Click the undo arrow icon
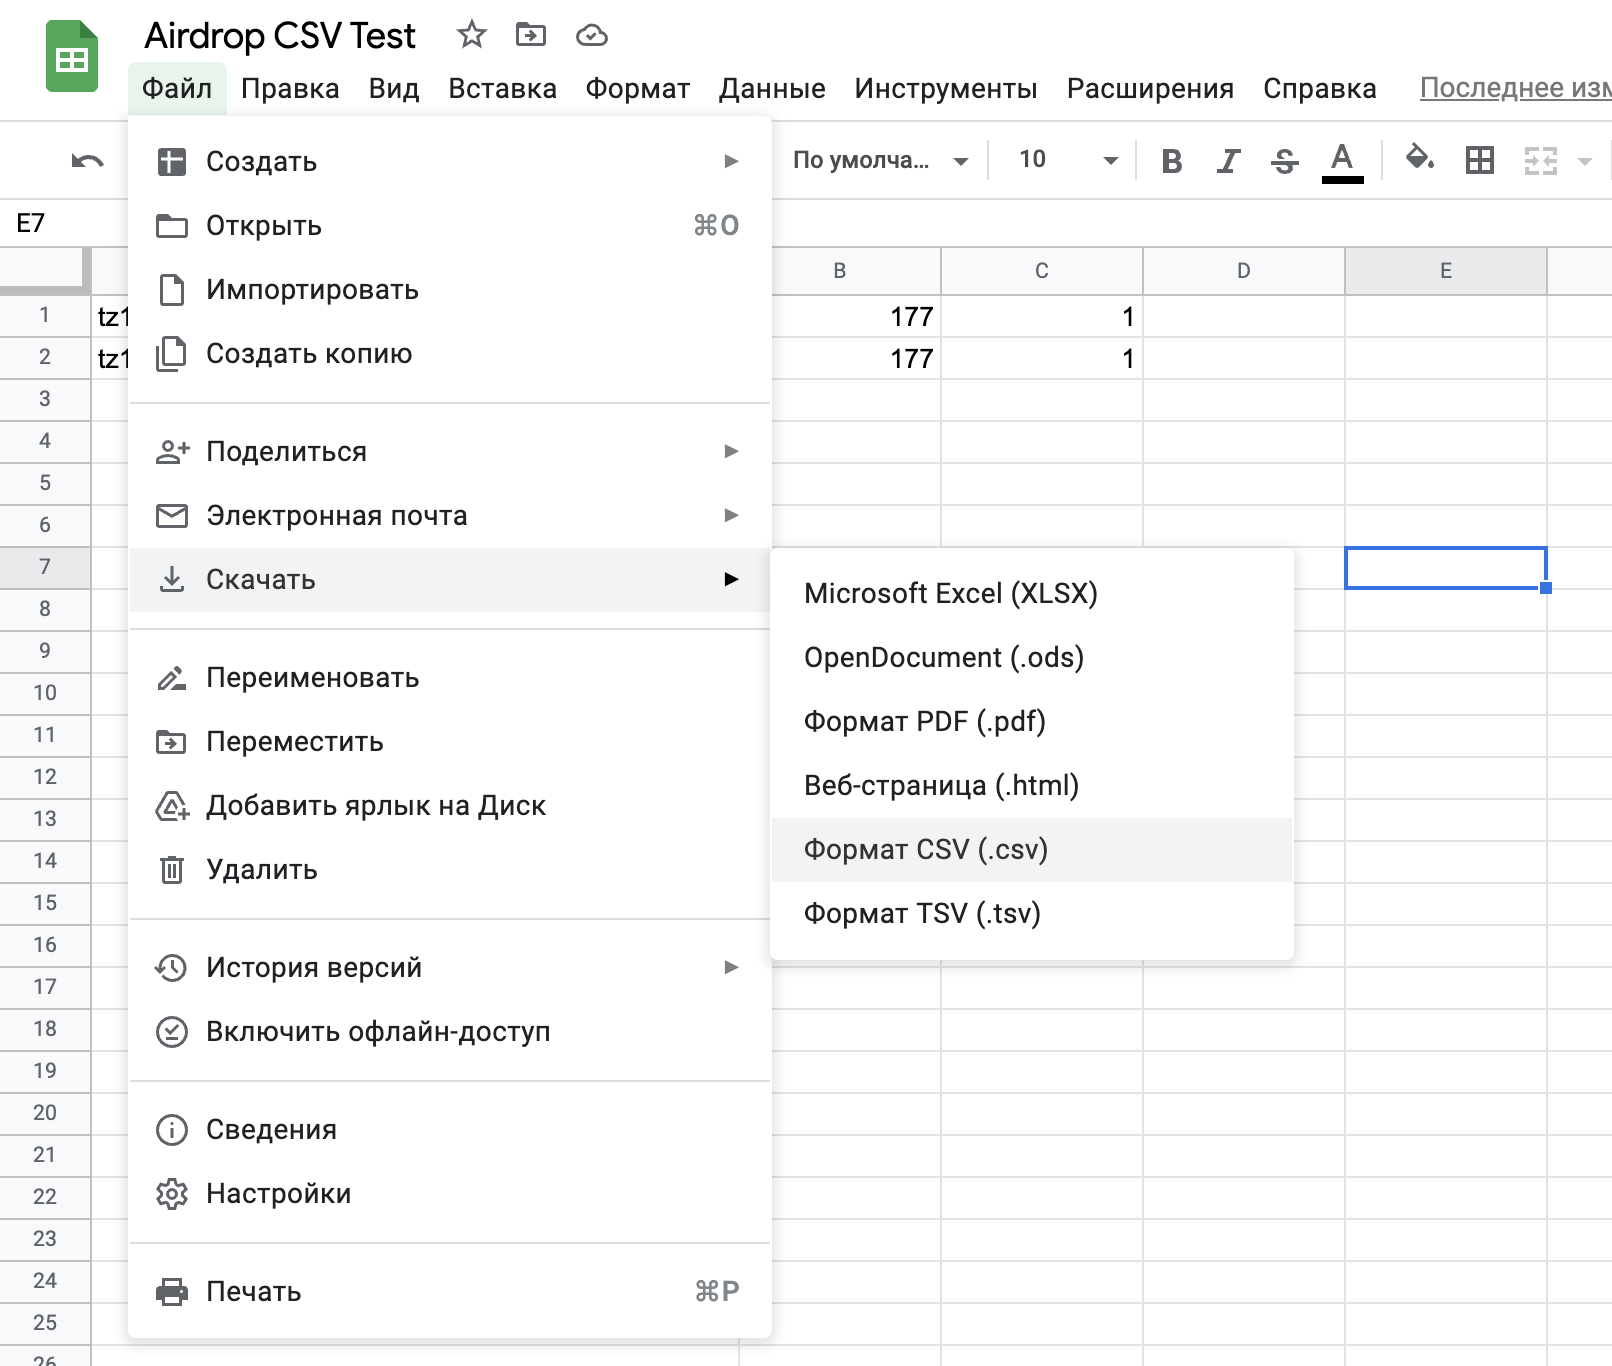This screenshot has height=1366, width=1612. [88, 161]
